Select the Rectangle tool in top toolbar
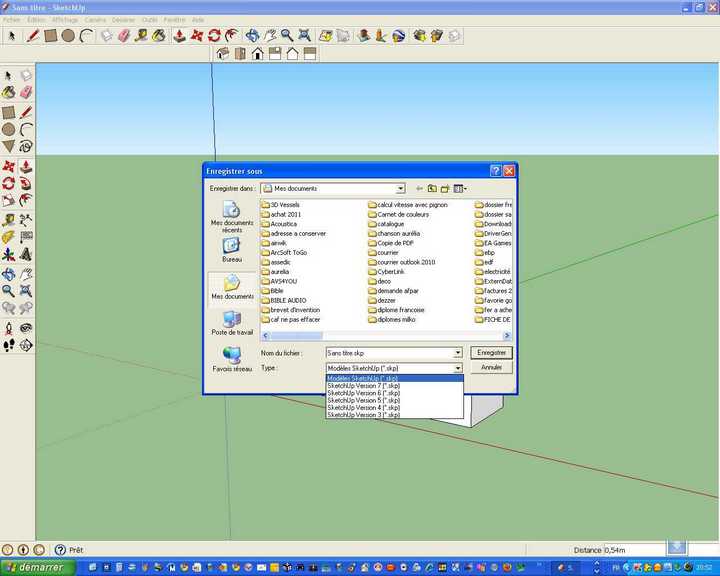The image size is (720, 576). (x=51, y=36)
